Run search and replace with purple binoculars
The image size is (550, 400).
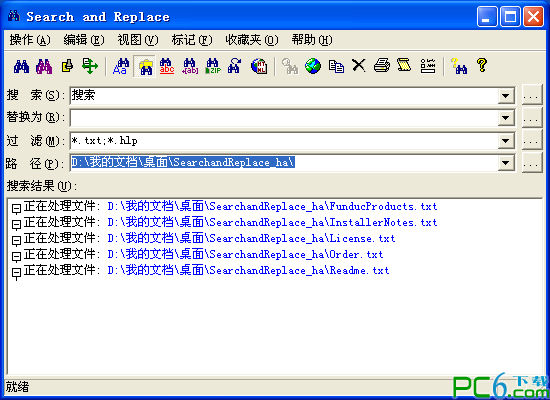(x=44, y=66)
